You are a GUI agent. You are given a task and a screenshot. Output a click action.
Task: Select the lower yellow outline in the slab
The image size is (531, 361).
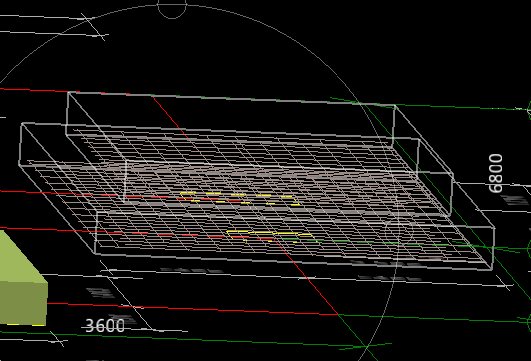pyautogui.click(x=272, y=236)
